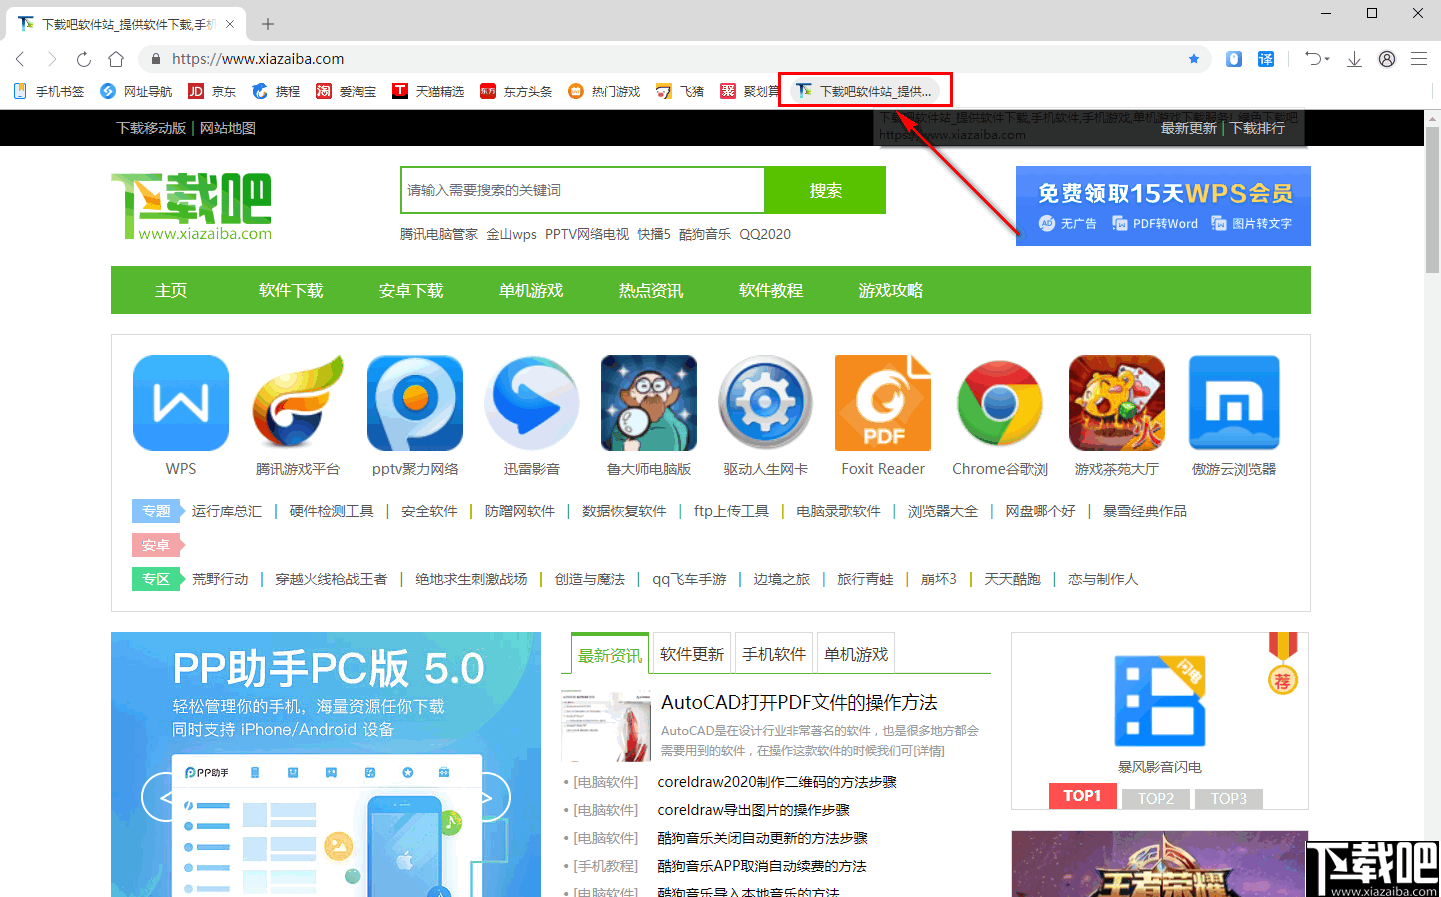Click the 游戏茶苑大厅 icon
The image size is (1441, 897).
[1117, 403]
